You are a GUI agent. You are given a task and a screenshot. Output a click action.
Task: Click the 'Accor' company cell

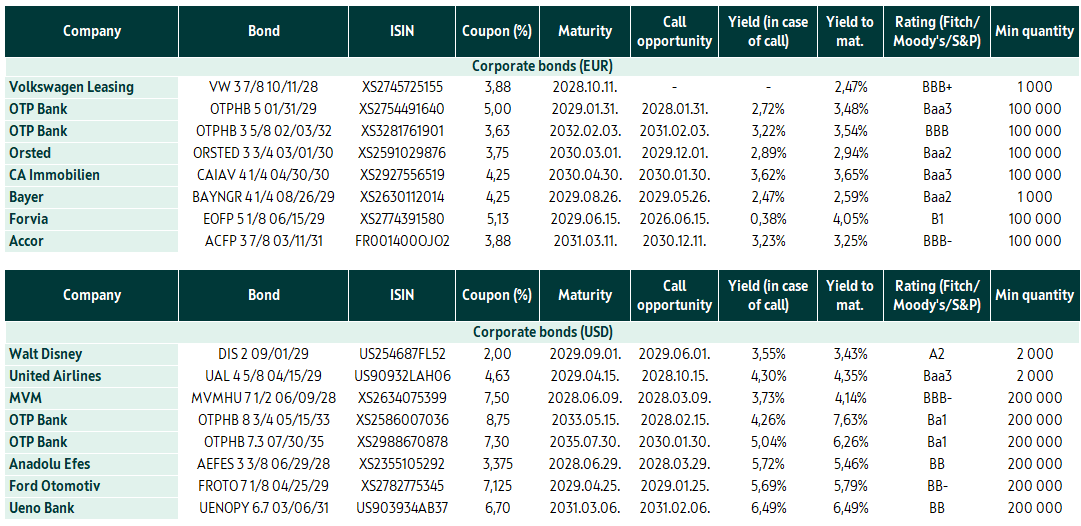click(x=91, y=241)
